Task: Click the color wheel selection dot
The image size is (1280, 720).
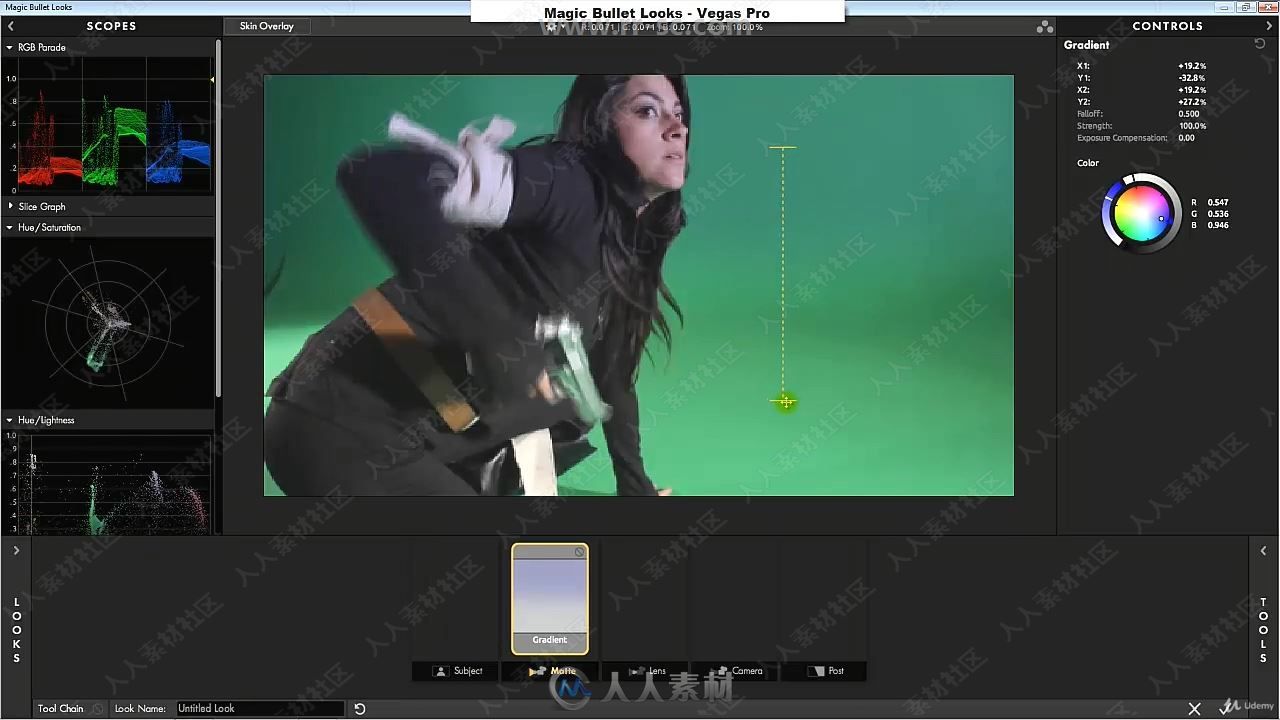Action: tap(1161, 218)
